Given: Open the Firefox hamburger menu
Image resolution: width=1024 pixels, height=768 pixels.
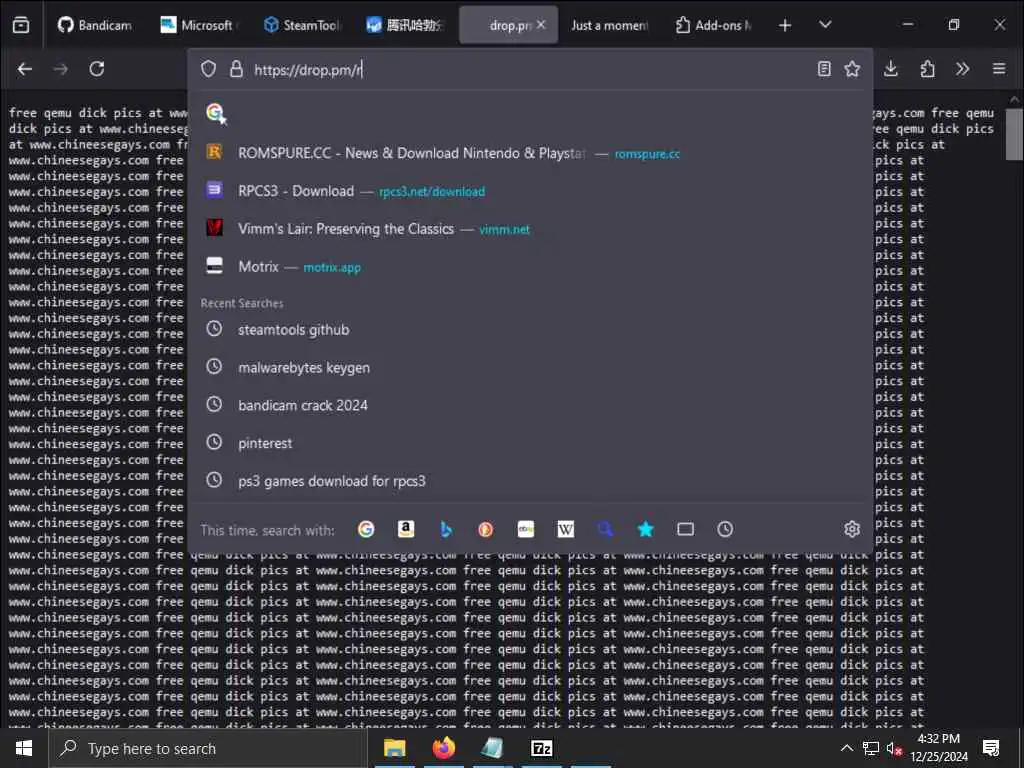Looking at the screenshot, I should (x=999, y=69).
